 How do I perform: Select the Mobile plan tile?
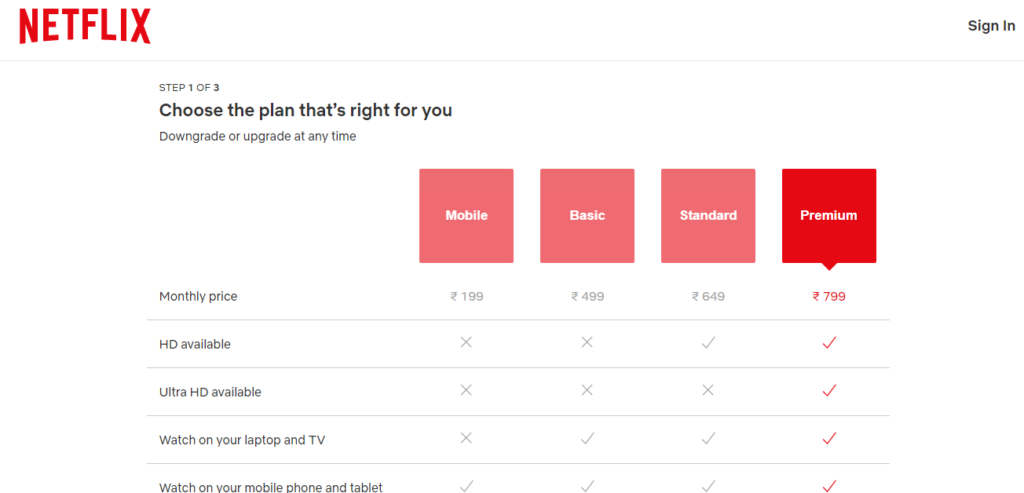466,216
